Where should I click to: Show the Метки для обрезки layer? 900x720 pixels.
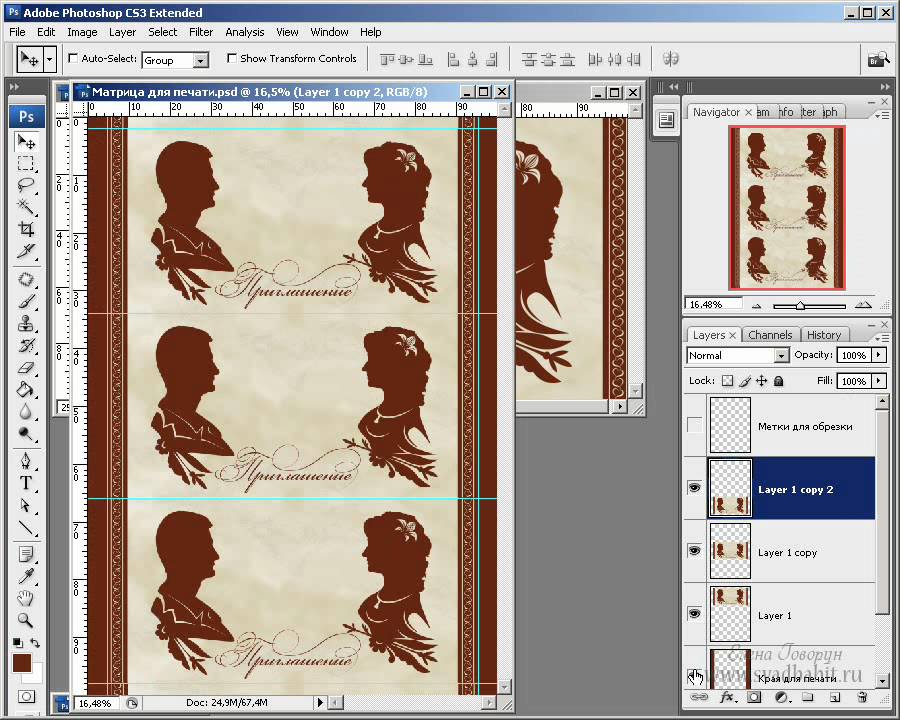695,425
